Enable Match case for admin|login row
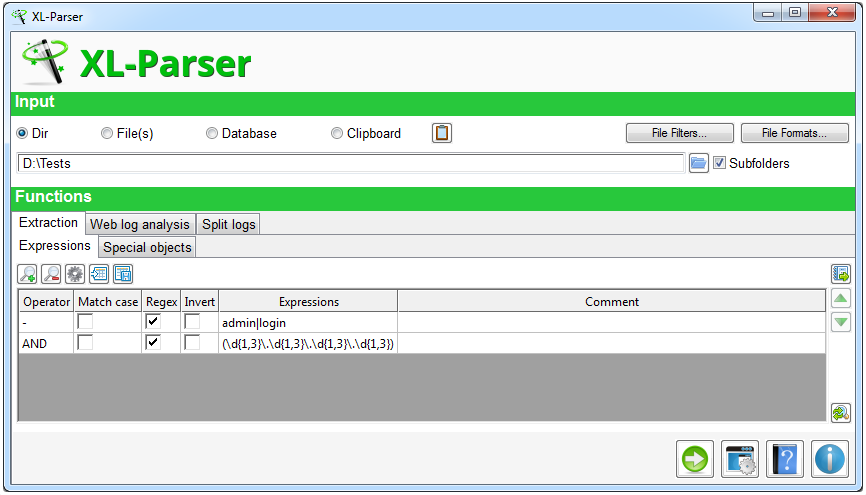This screenshot has height=495, width=866. coord(85,322)
